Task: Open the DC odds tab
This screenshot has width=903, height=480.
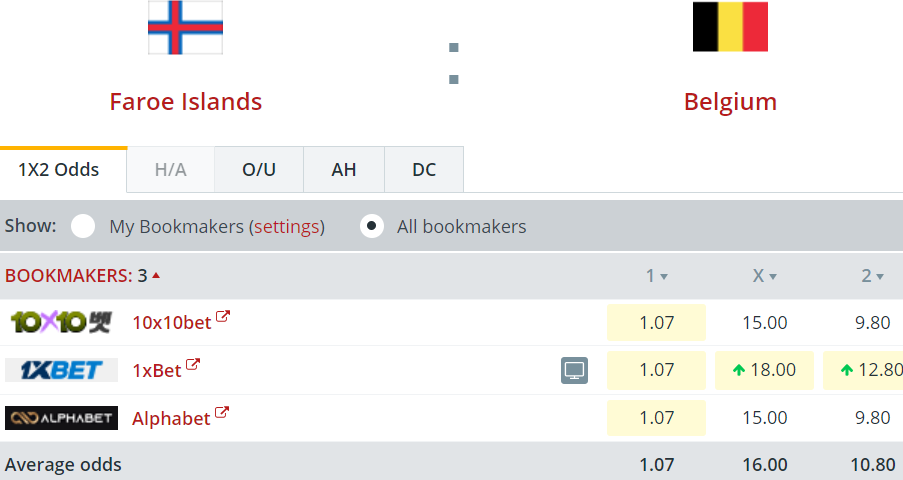Action: [x=424, y=170]
